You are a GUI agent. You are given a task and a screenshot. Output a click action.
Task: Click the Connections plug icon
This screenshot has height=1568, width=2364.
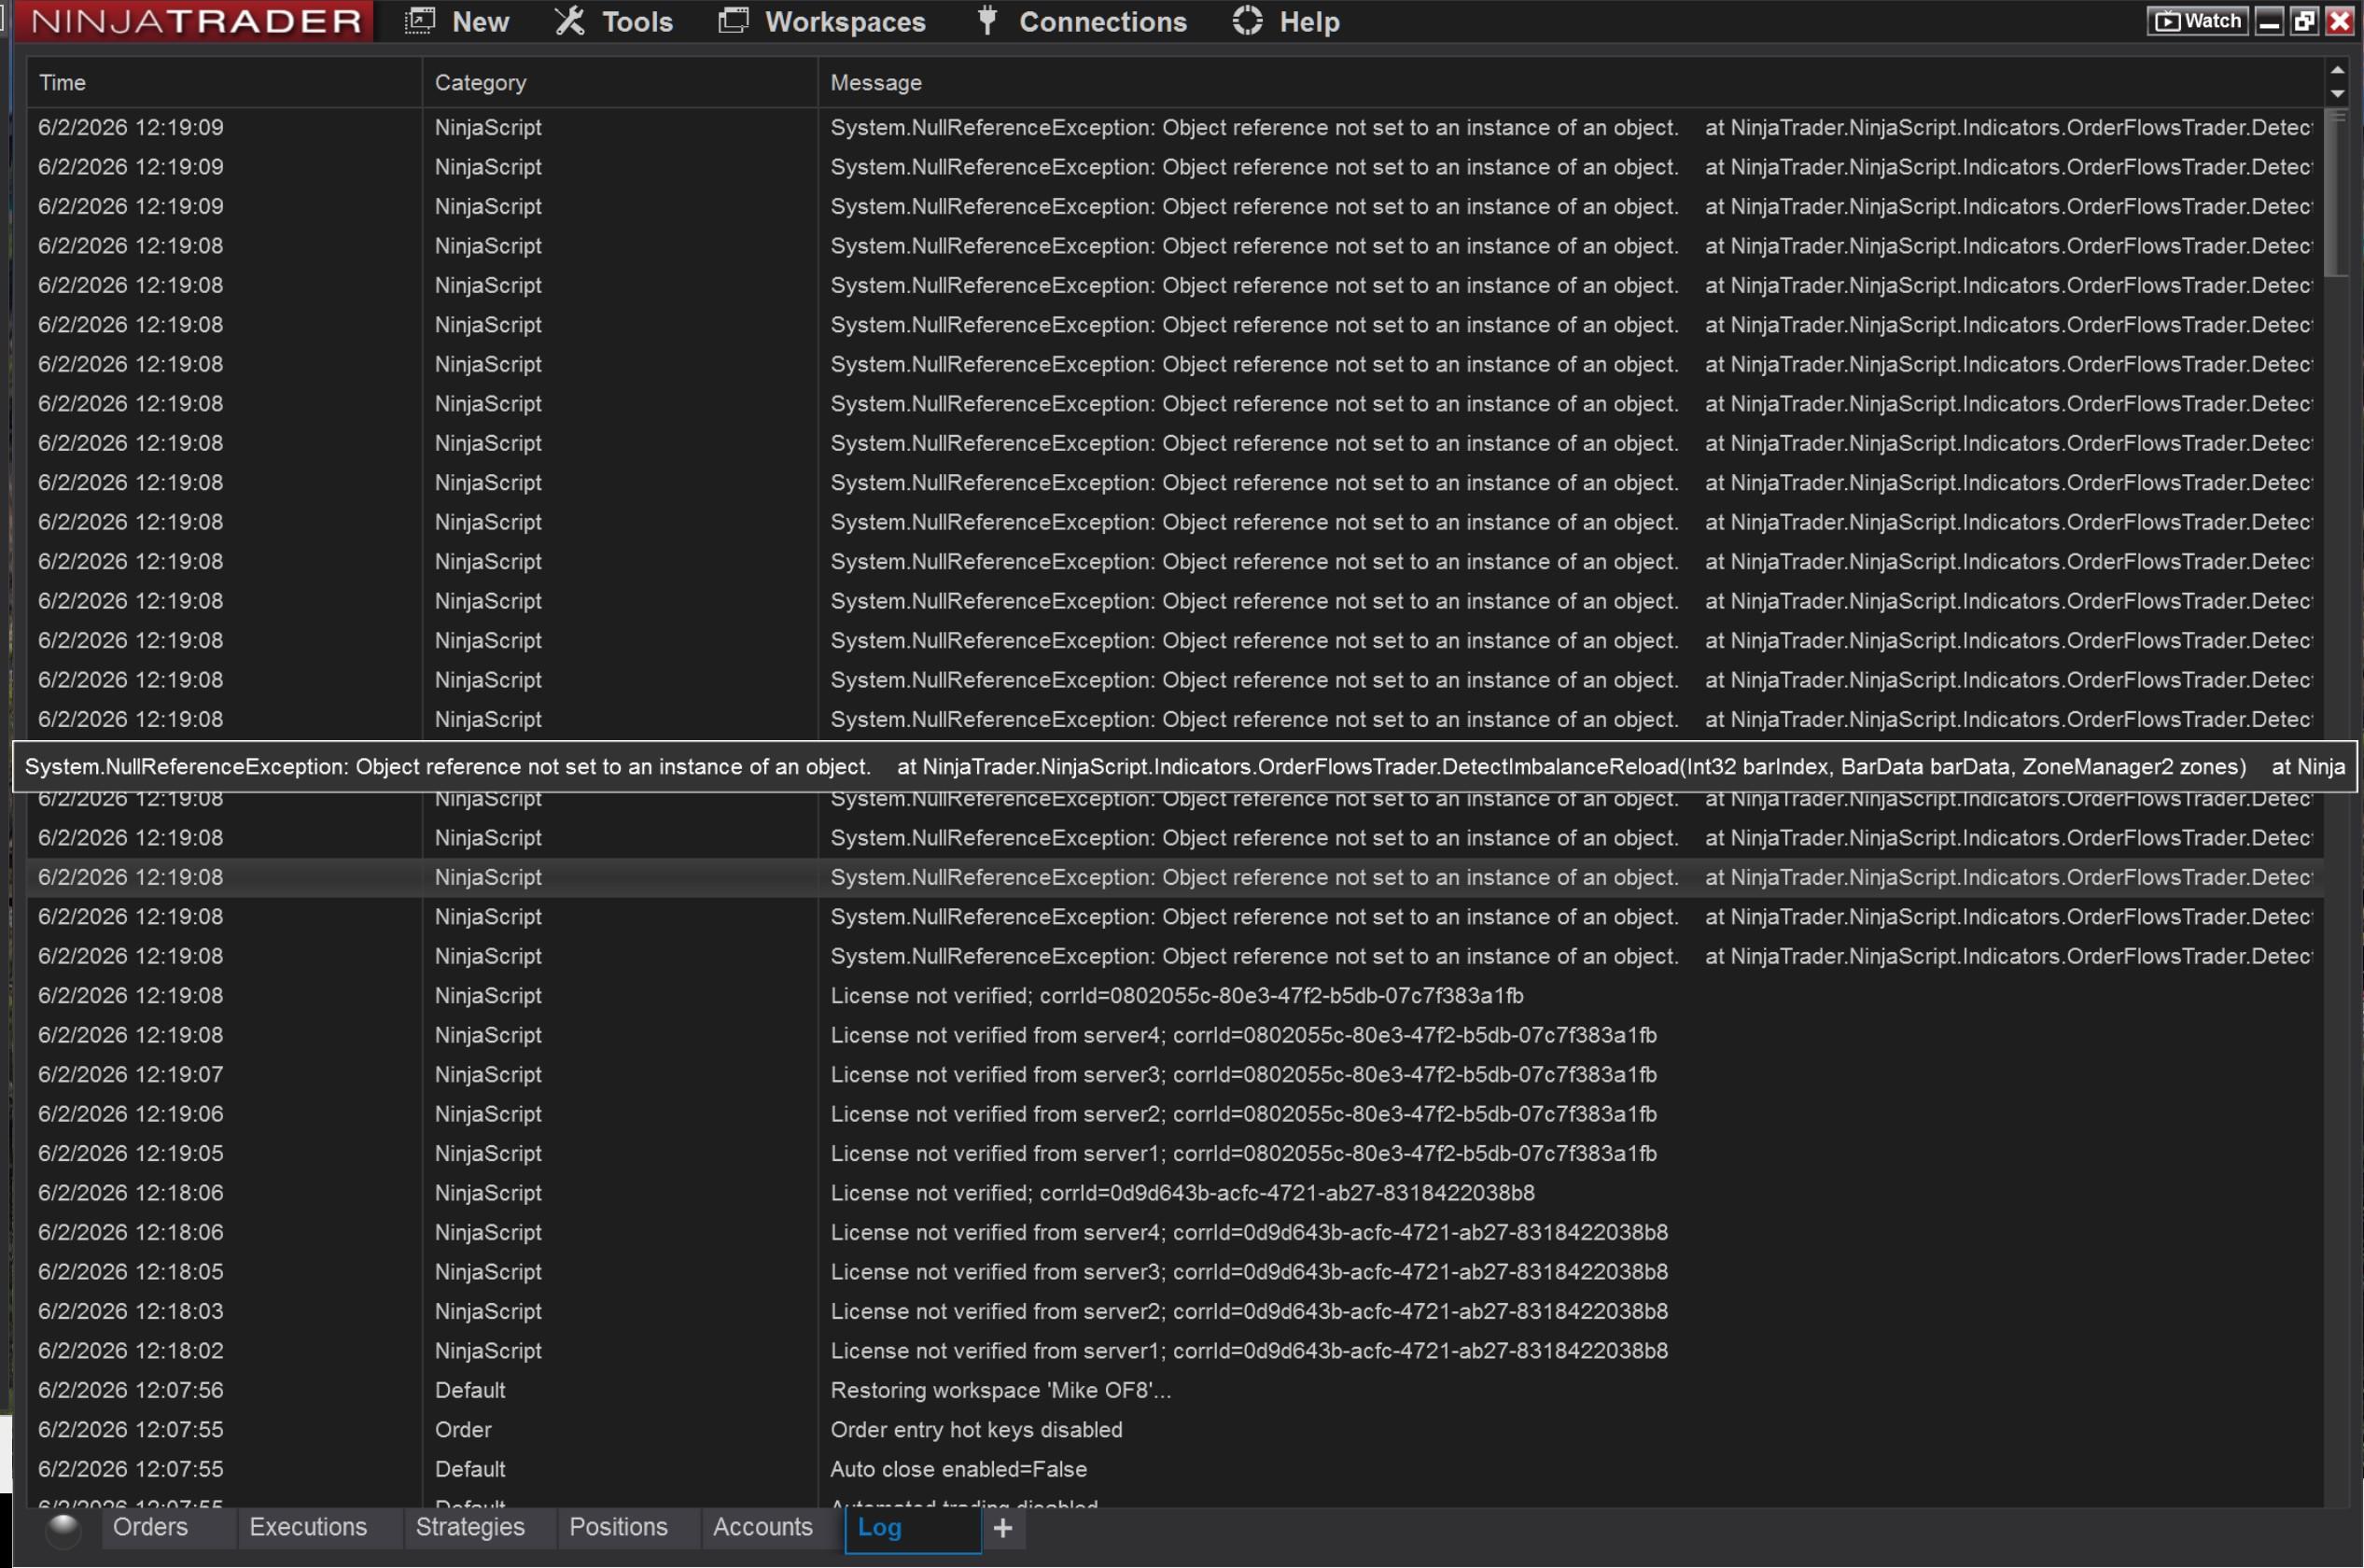(987, 21)
